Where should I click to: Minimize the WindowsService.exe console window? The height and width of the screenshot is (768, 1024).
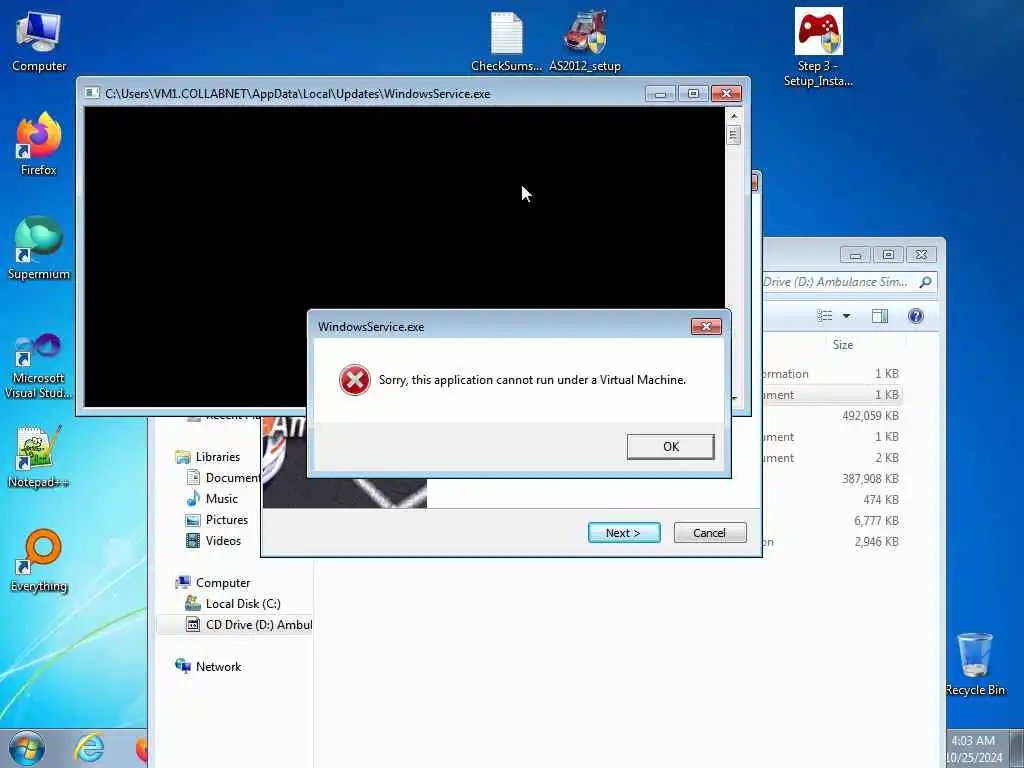660,94
